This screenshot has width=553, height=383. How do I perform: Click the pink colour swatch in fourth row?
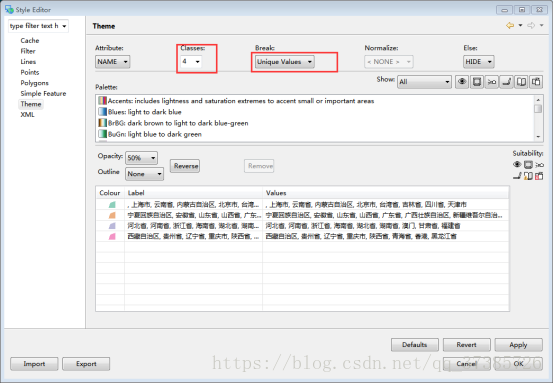pos(112,236)
